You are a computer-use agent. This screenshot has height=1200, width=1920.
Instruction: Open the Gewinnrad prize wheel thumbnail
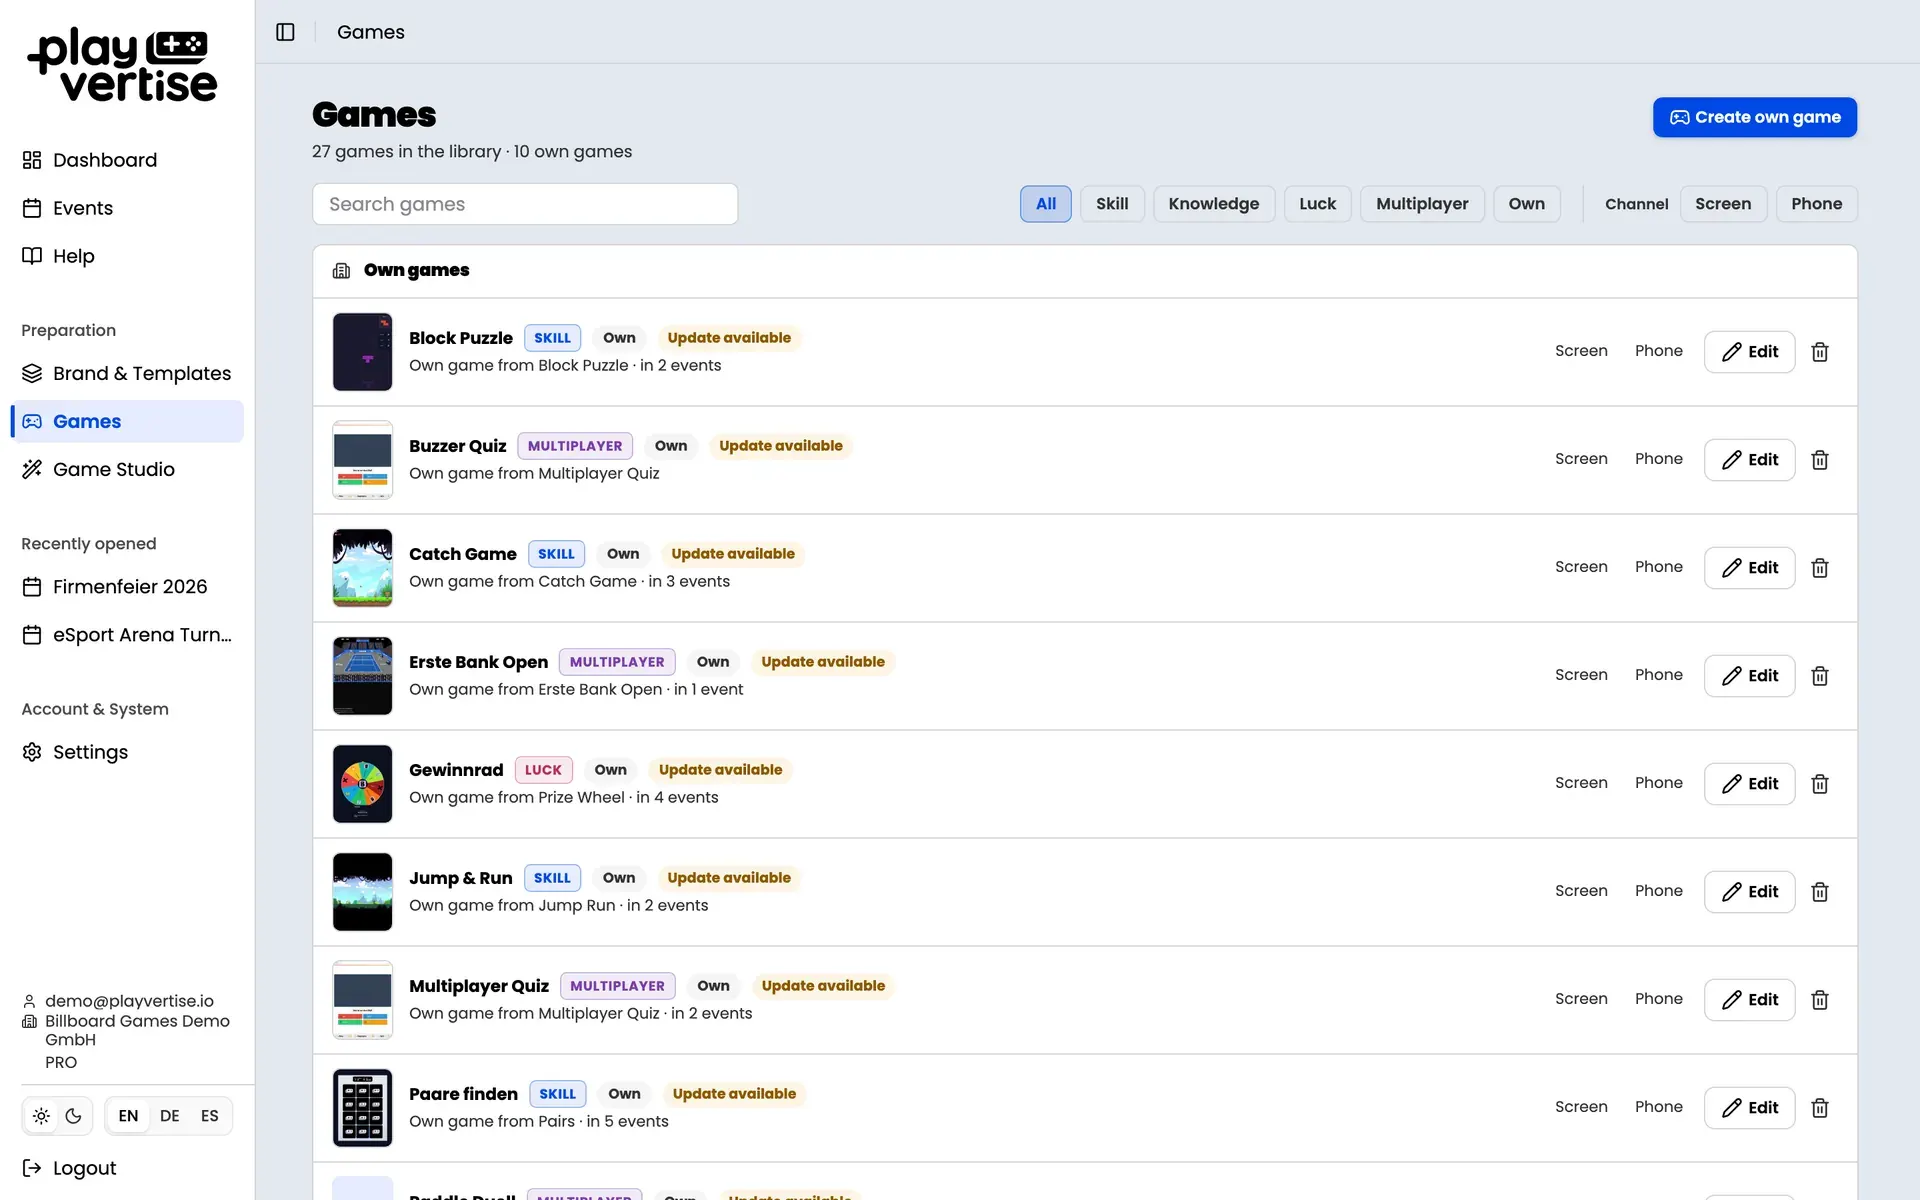[x=362, y=784]
